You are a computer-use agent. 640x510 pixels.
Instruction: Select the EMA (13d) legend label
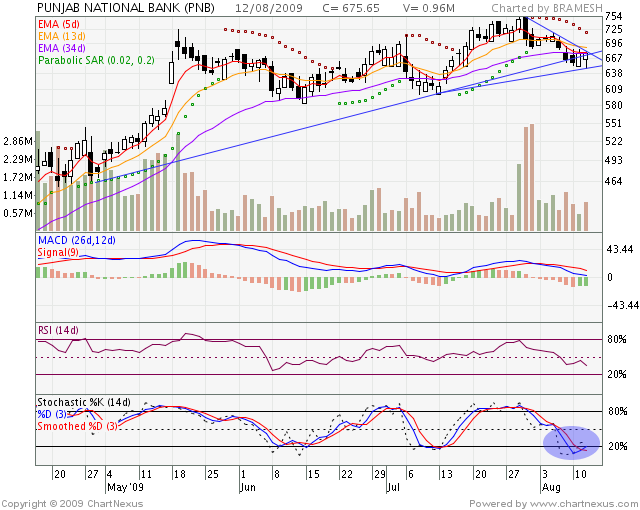pyautogui.click(x=62, y=36)
